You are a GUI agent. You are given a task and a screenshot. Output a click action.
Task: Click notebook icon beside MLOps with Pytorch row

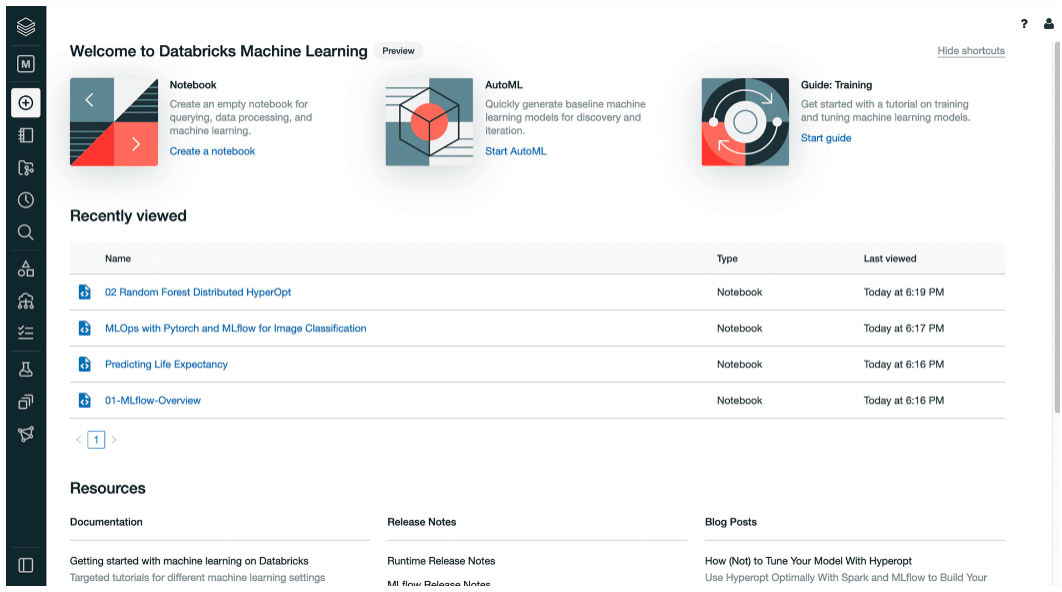[85, 328]
